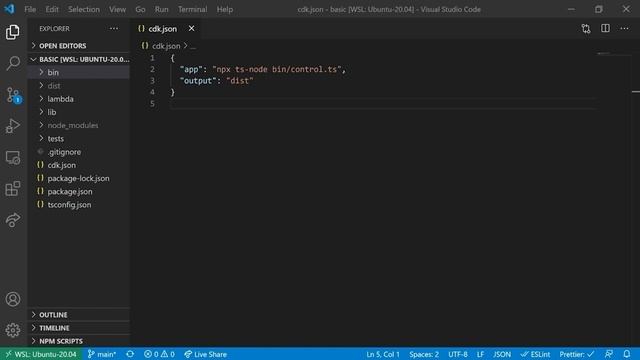Expand the lambda folder
This screenshot has height=360, width=640.
79,99
